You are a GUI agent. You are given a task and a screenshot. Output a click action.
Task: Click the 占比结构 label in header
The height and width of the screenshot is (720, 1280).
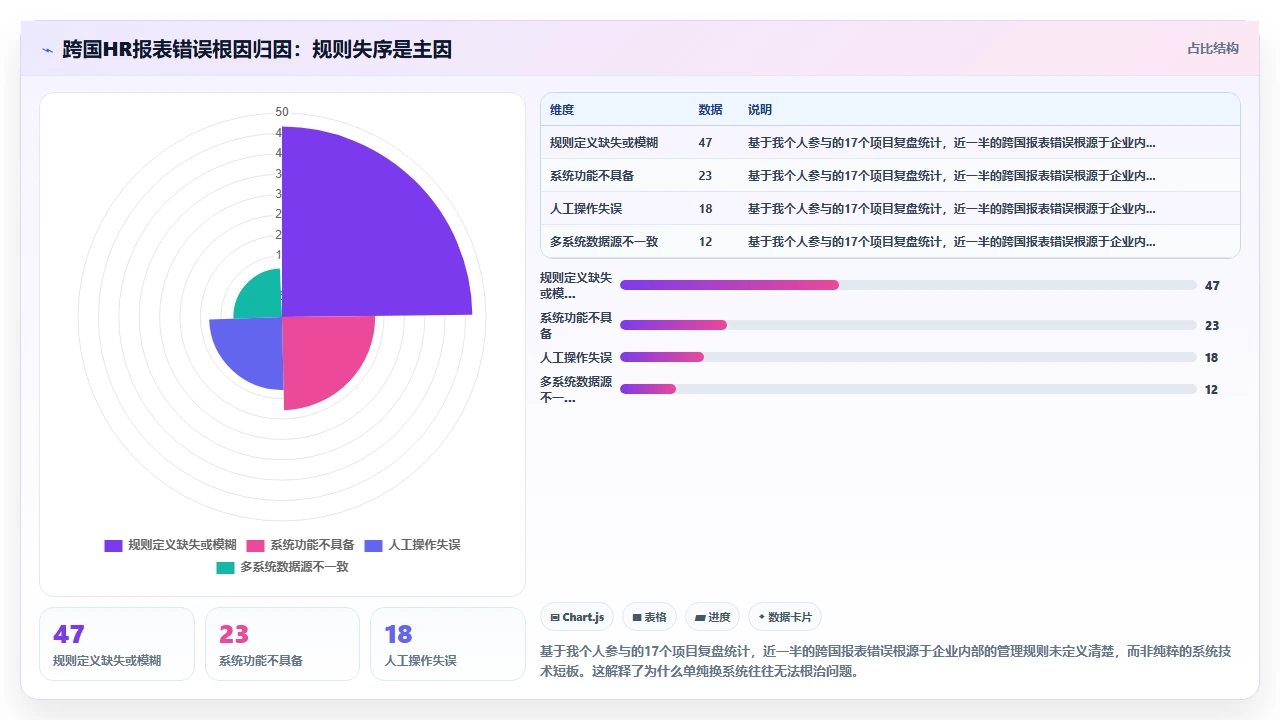coord(1213,48)
